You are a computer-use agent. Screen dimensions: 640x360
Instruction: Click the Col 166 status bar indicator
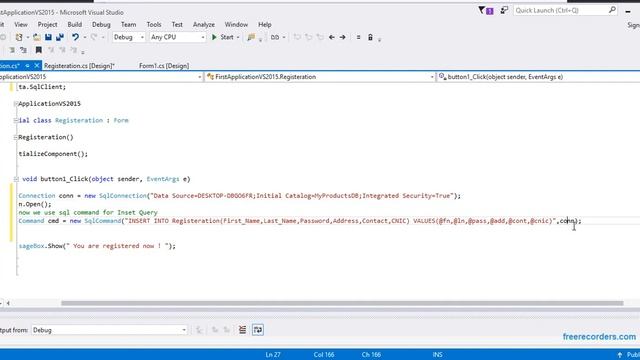324,355
